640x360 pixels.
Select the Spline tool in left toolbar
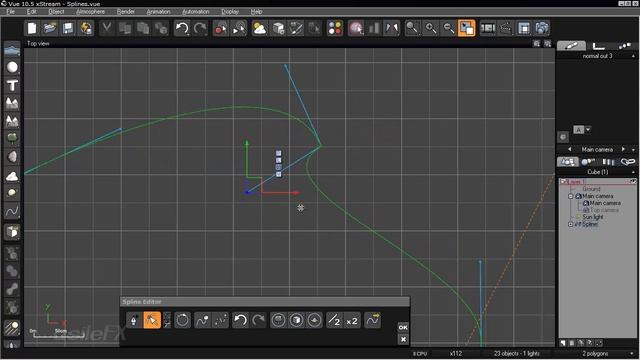tap(12, 211)
